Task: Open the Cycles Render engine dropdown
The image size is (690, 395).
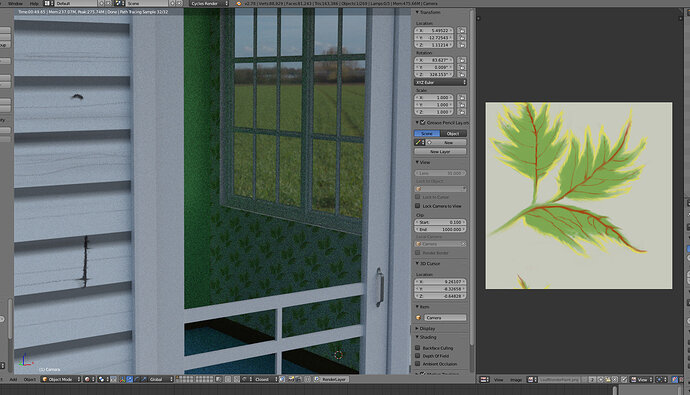Action: pos(209,3)
